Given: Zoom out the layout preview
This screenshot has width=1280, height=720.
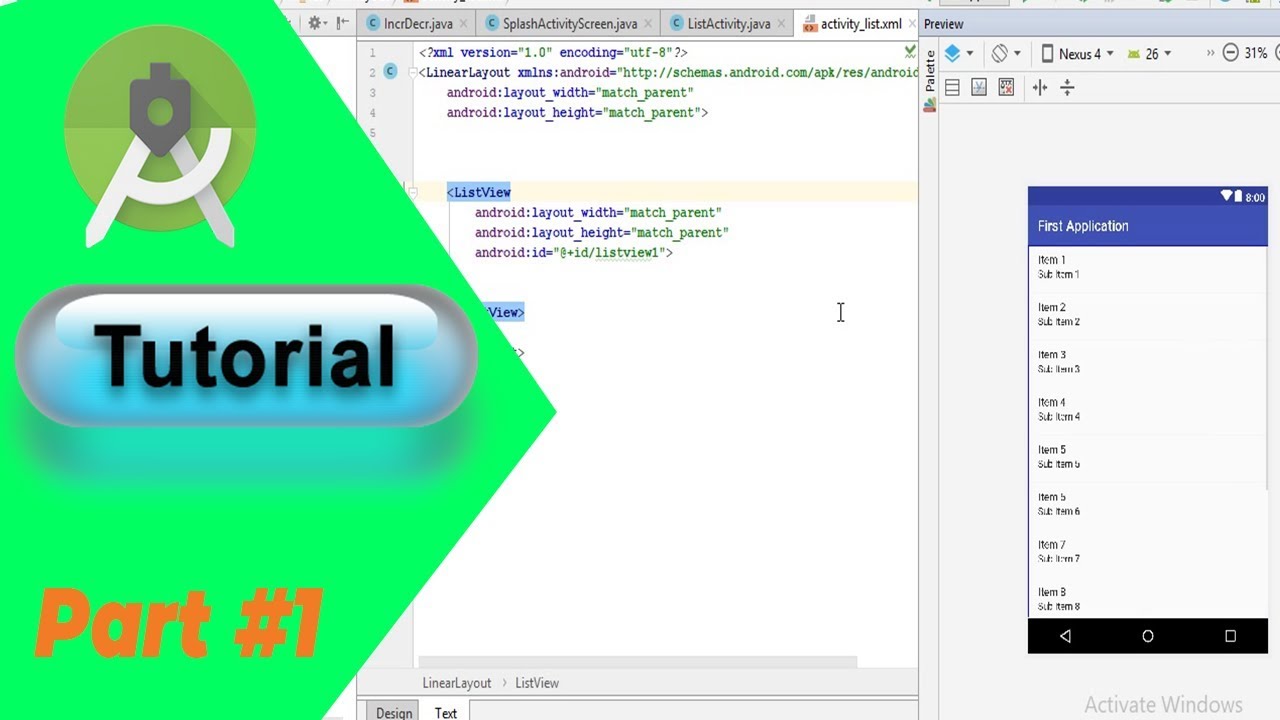Looking at the screenshot, I should 1231,53.
